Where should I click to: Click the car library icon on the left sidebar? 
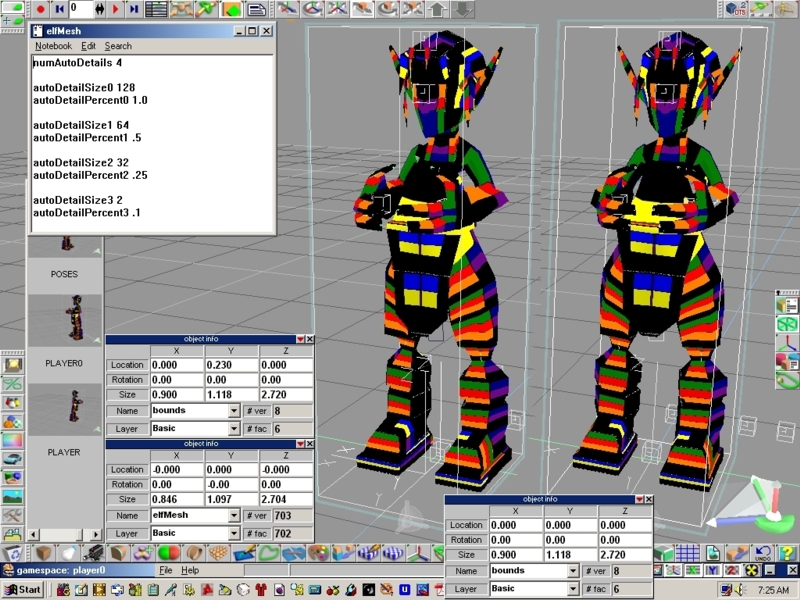(x=13, y=459)
